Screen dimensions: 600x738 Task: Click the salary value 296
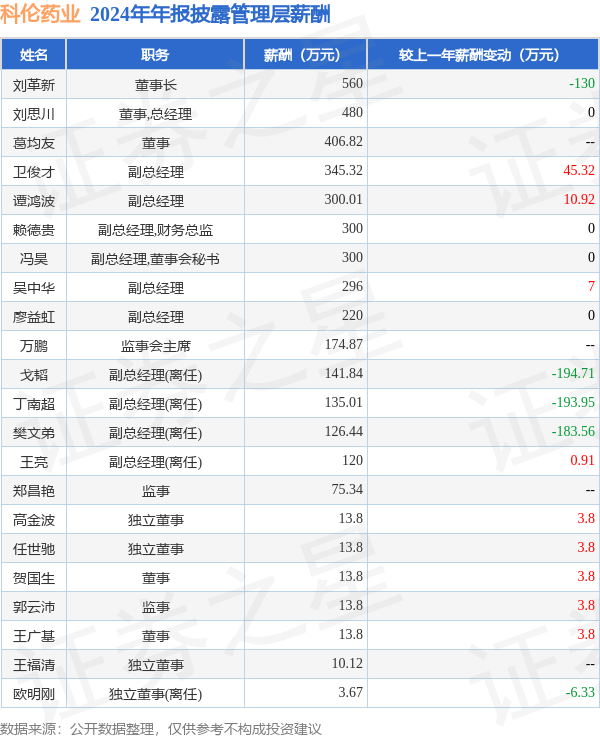[352, 287]
